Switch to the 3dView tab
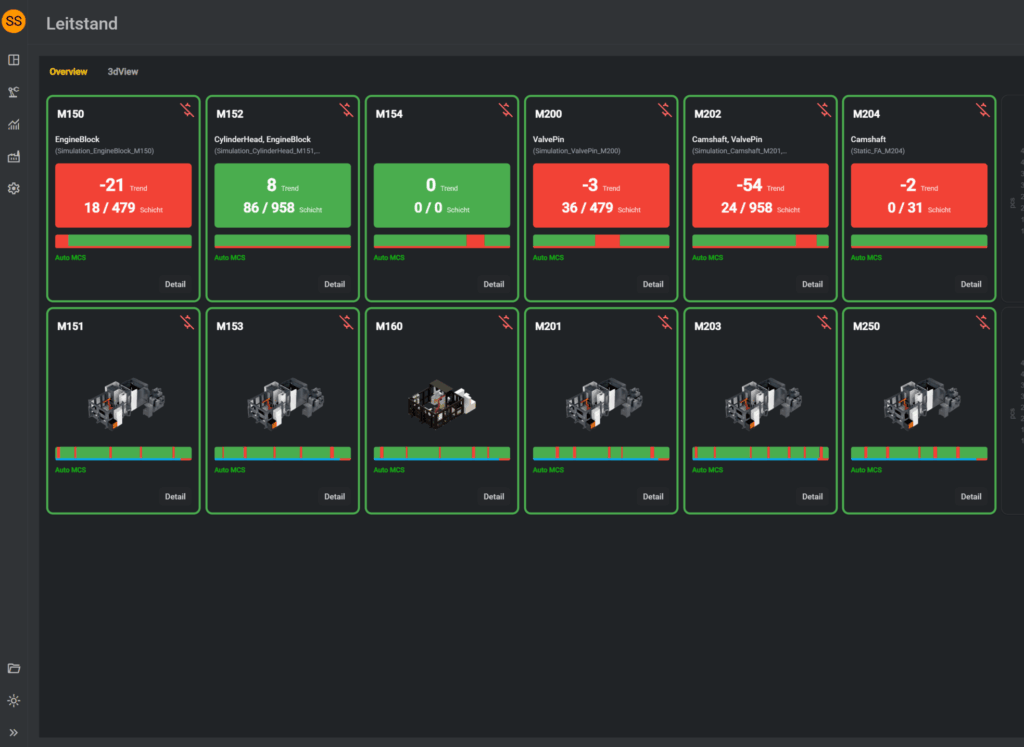 pos(123,72)
